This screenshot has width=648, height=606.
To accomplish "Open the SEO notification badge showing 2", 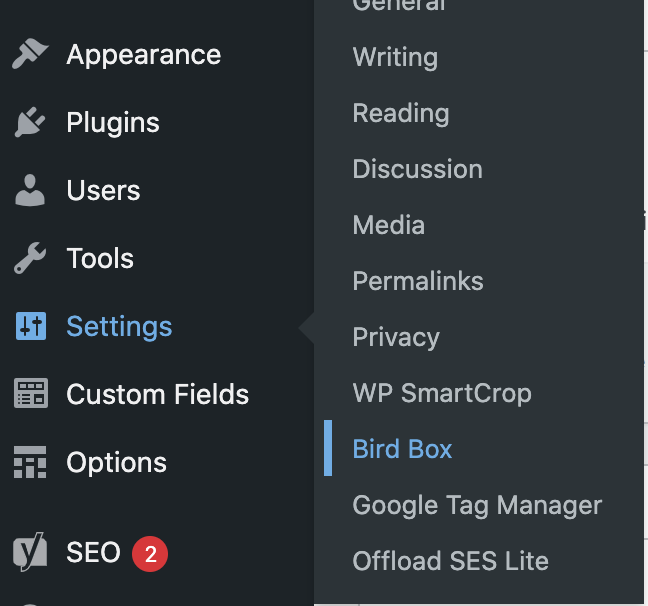I will click(150, 554).
